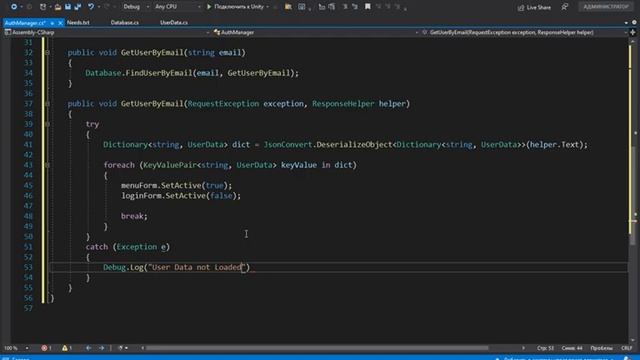Collapse the foreach block on line 43
Viewport: 640px width, 360px height.
(x=47, y=165)
